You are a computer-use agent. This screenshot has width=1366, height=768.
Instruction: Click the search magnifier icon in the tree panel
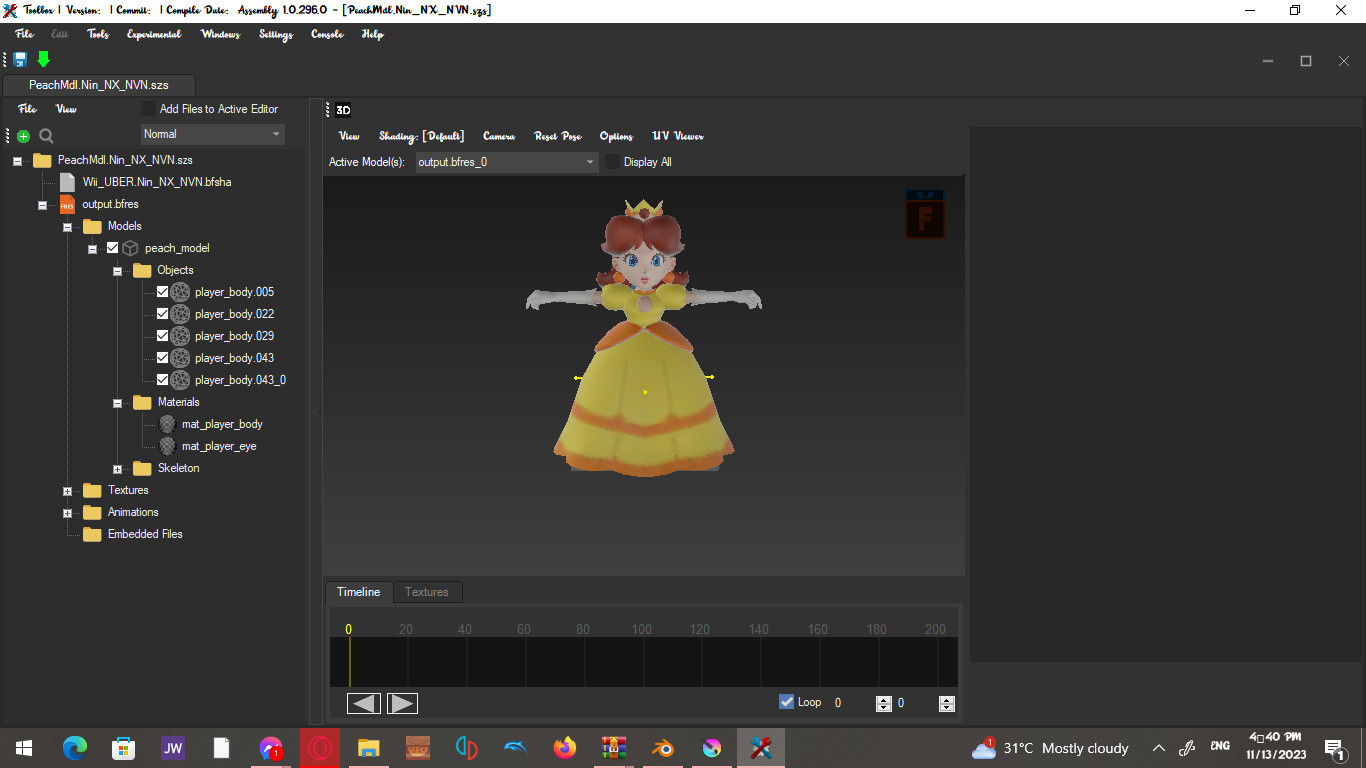(46, 135)
